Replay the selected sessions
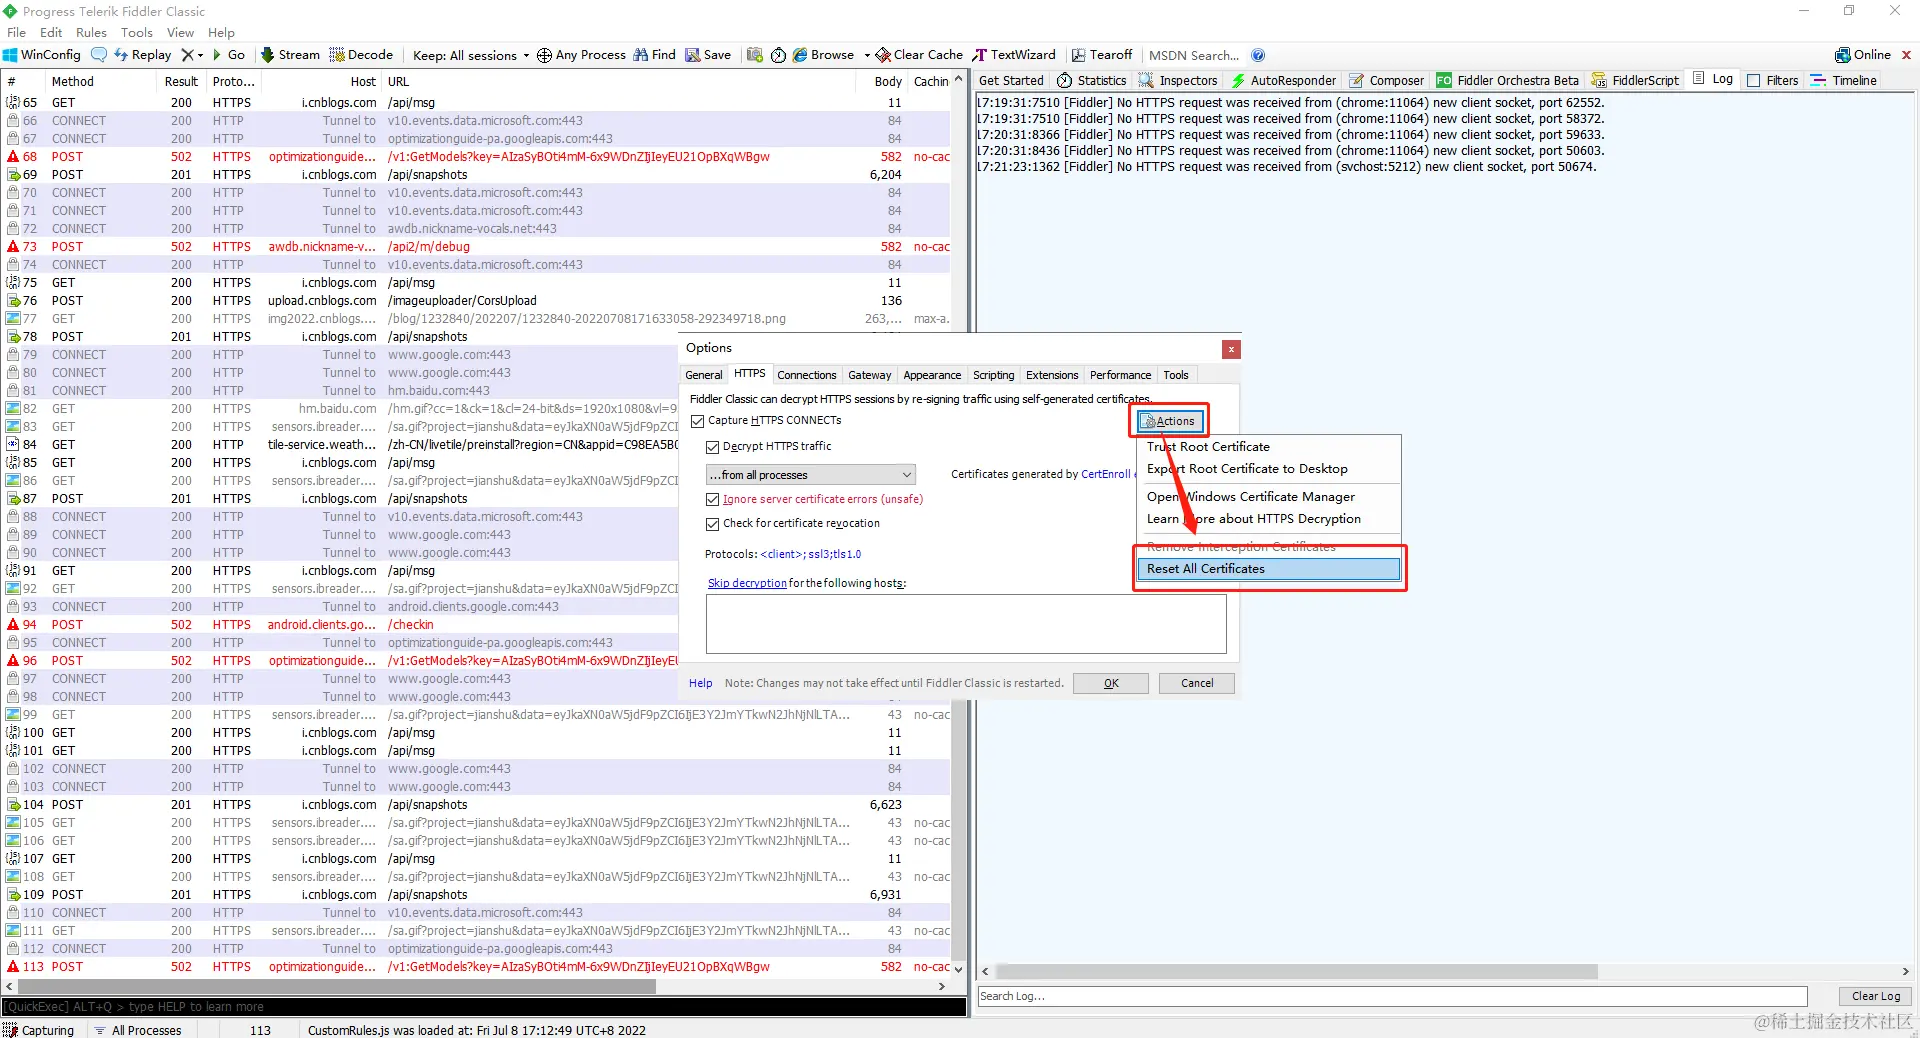 [143, 55]
